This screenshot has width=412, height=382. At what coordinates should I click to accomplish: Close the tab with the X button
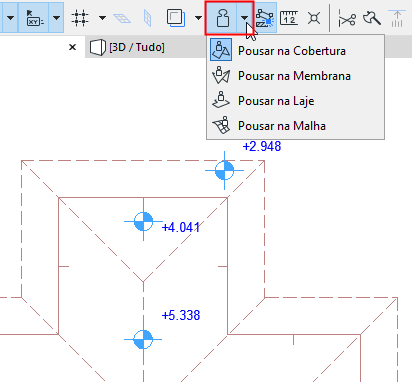click(x=72, y=47)
